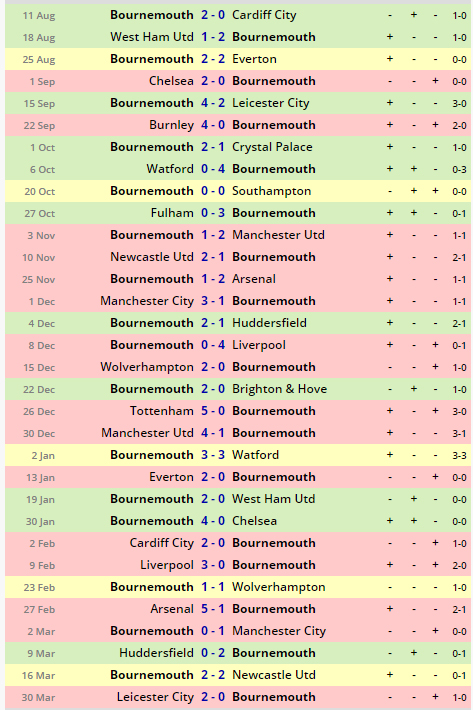This screenshot has width=473, height=710.
Task: Click Brighton & Hove team name
Action: coord(279,389)
